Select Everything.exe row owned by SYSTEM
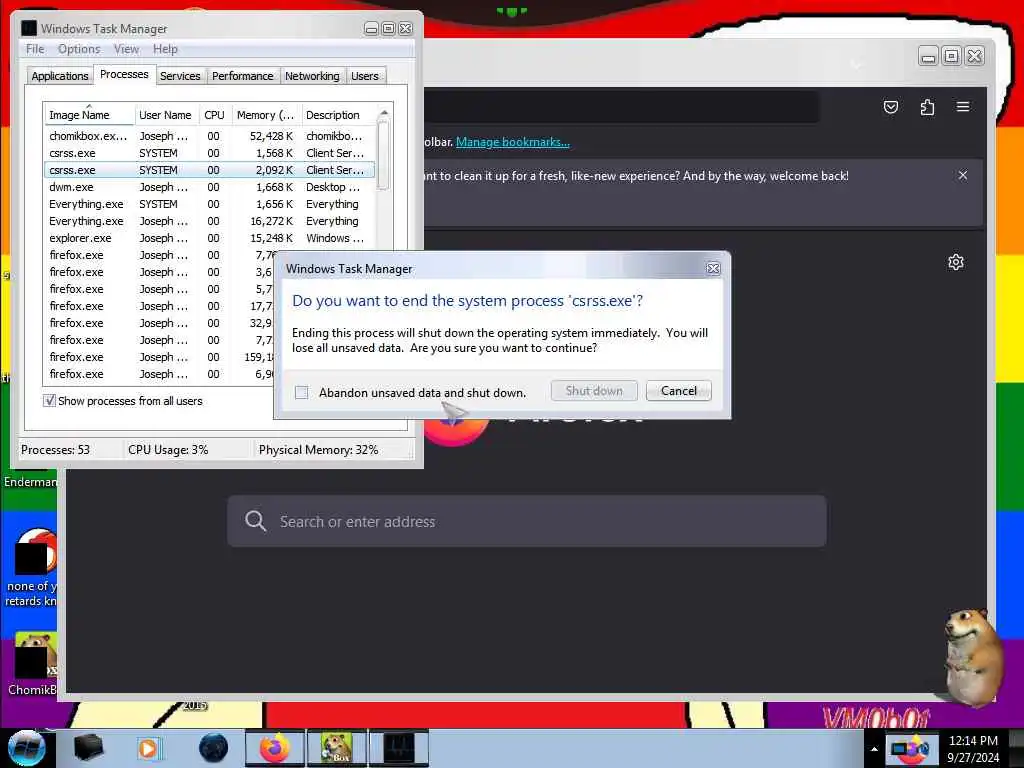This screenshot has width=1024, height=768. (209, 204)
